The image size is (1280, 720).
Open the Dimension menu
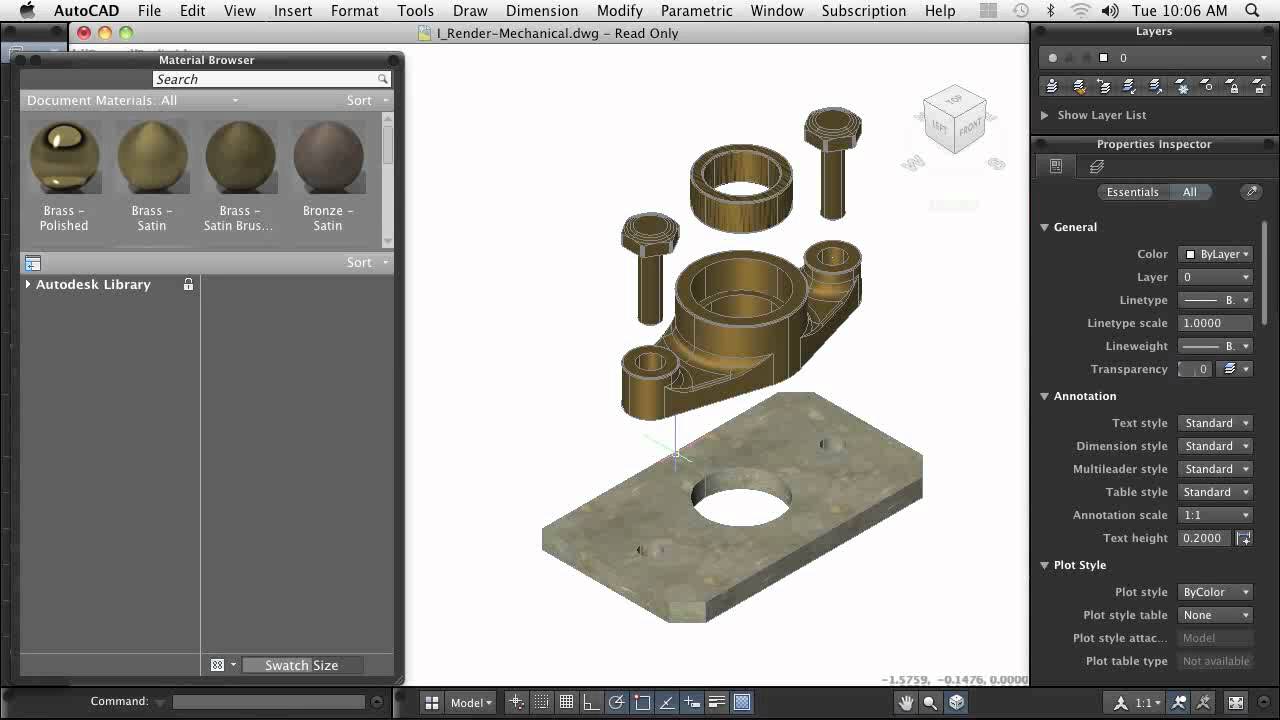542,11
